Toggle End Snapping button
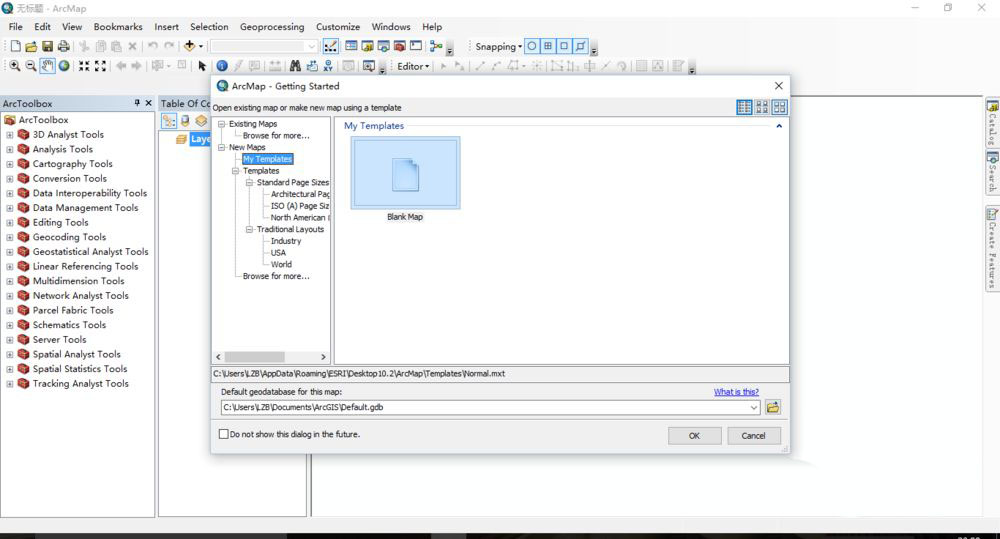The width and height of the screenshot is (1000, 539). click(548, 46)
